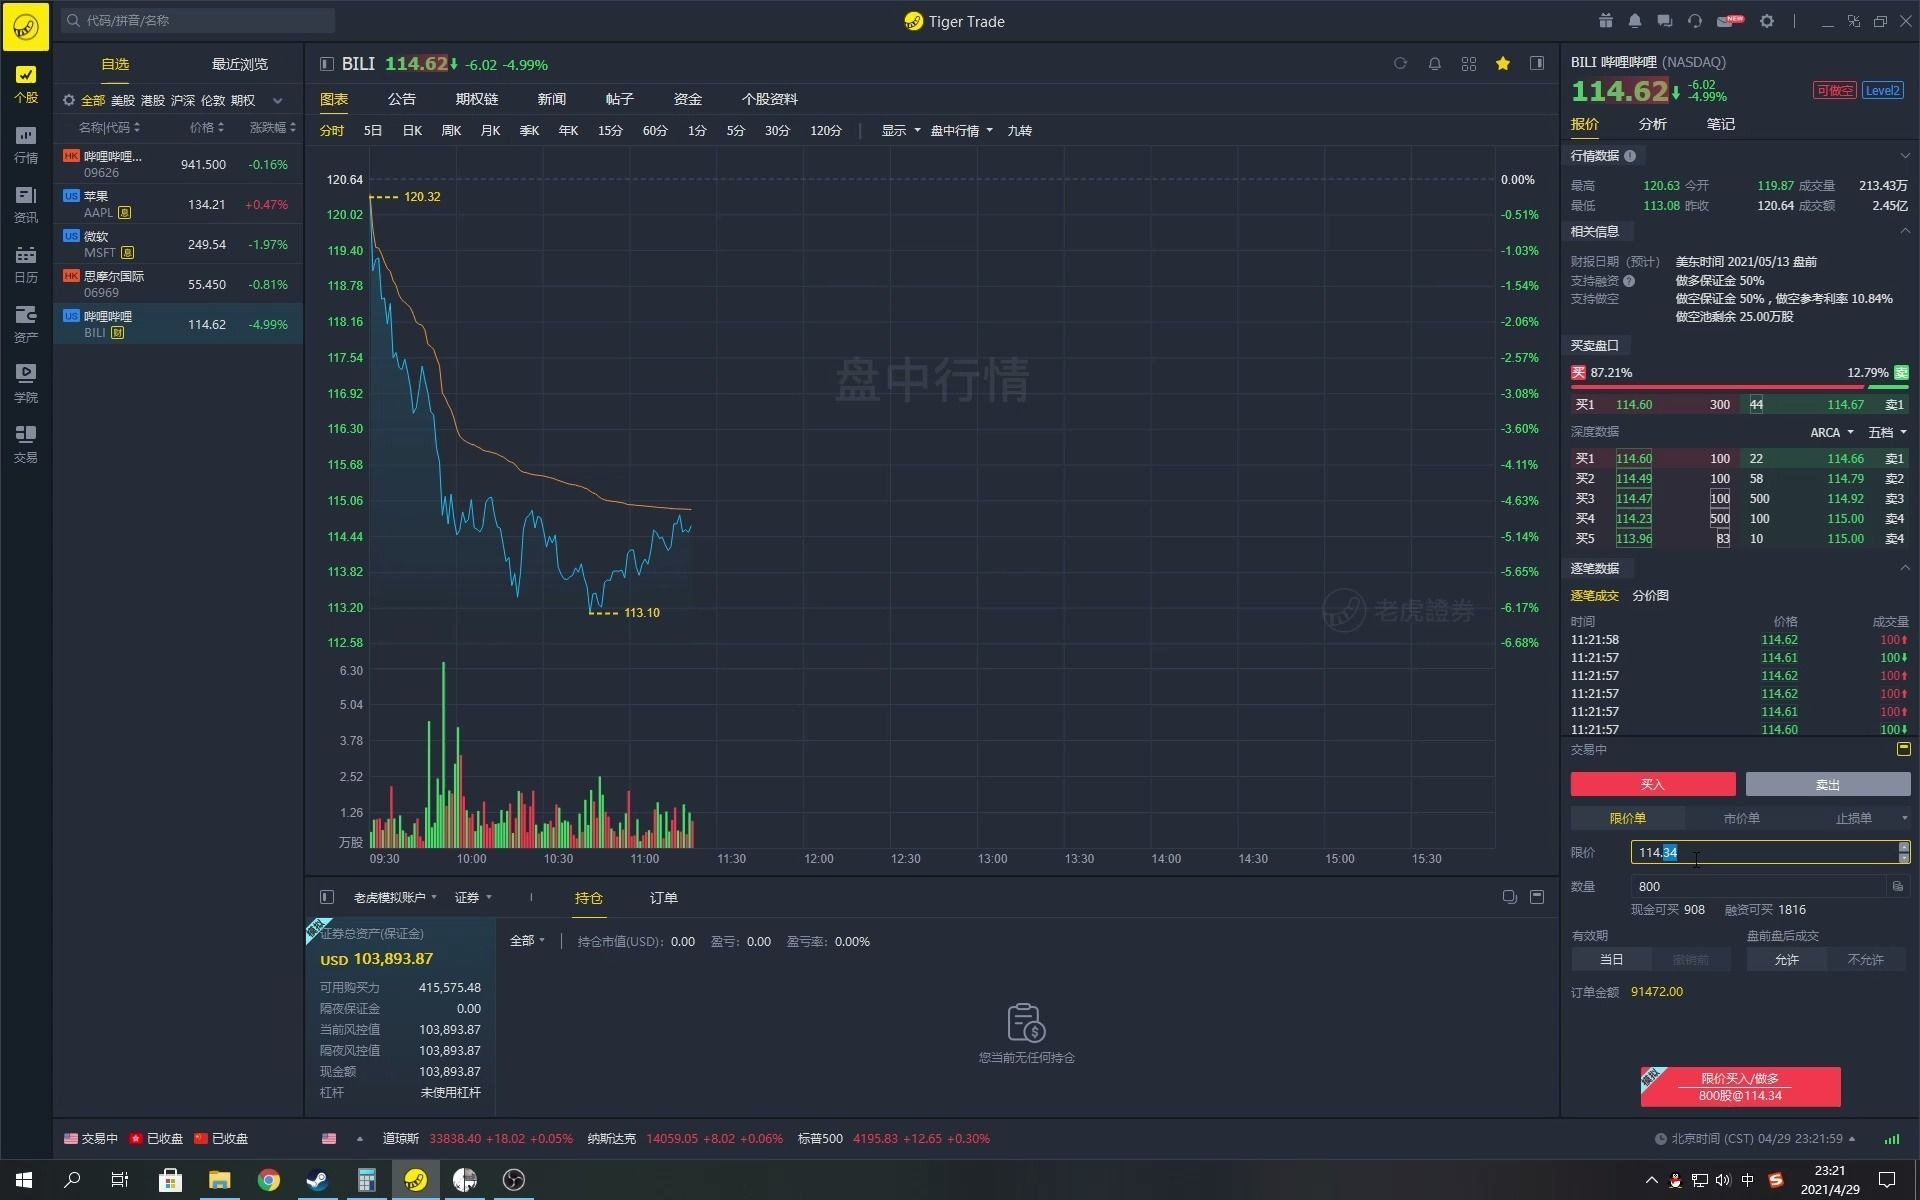Open the 日历 calendar sidebar icon
Viewport: 1920px width, 1200px height.
(x=26, y=264)
